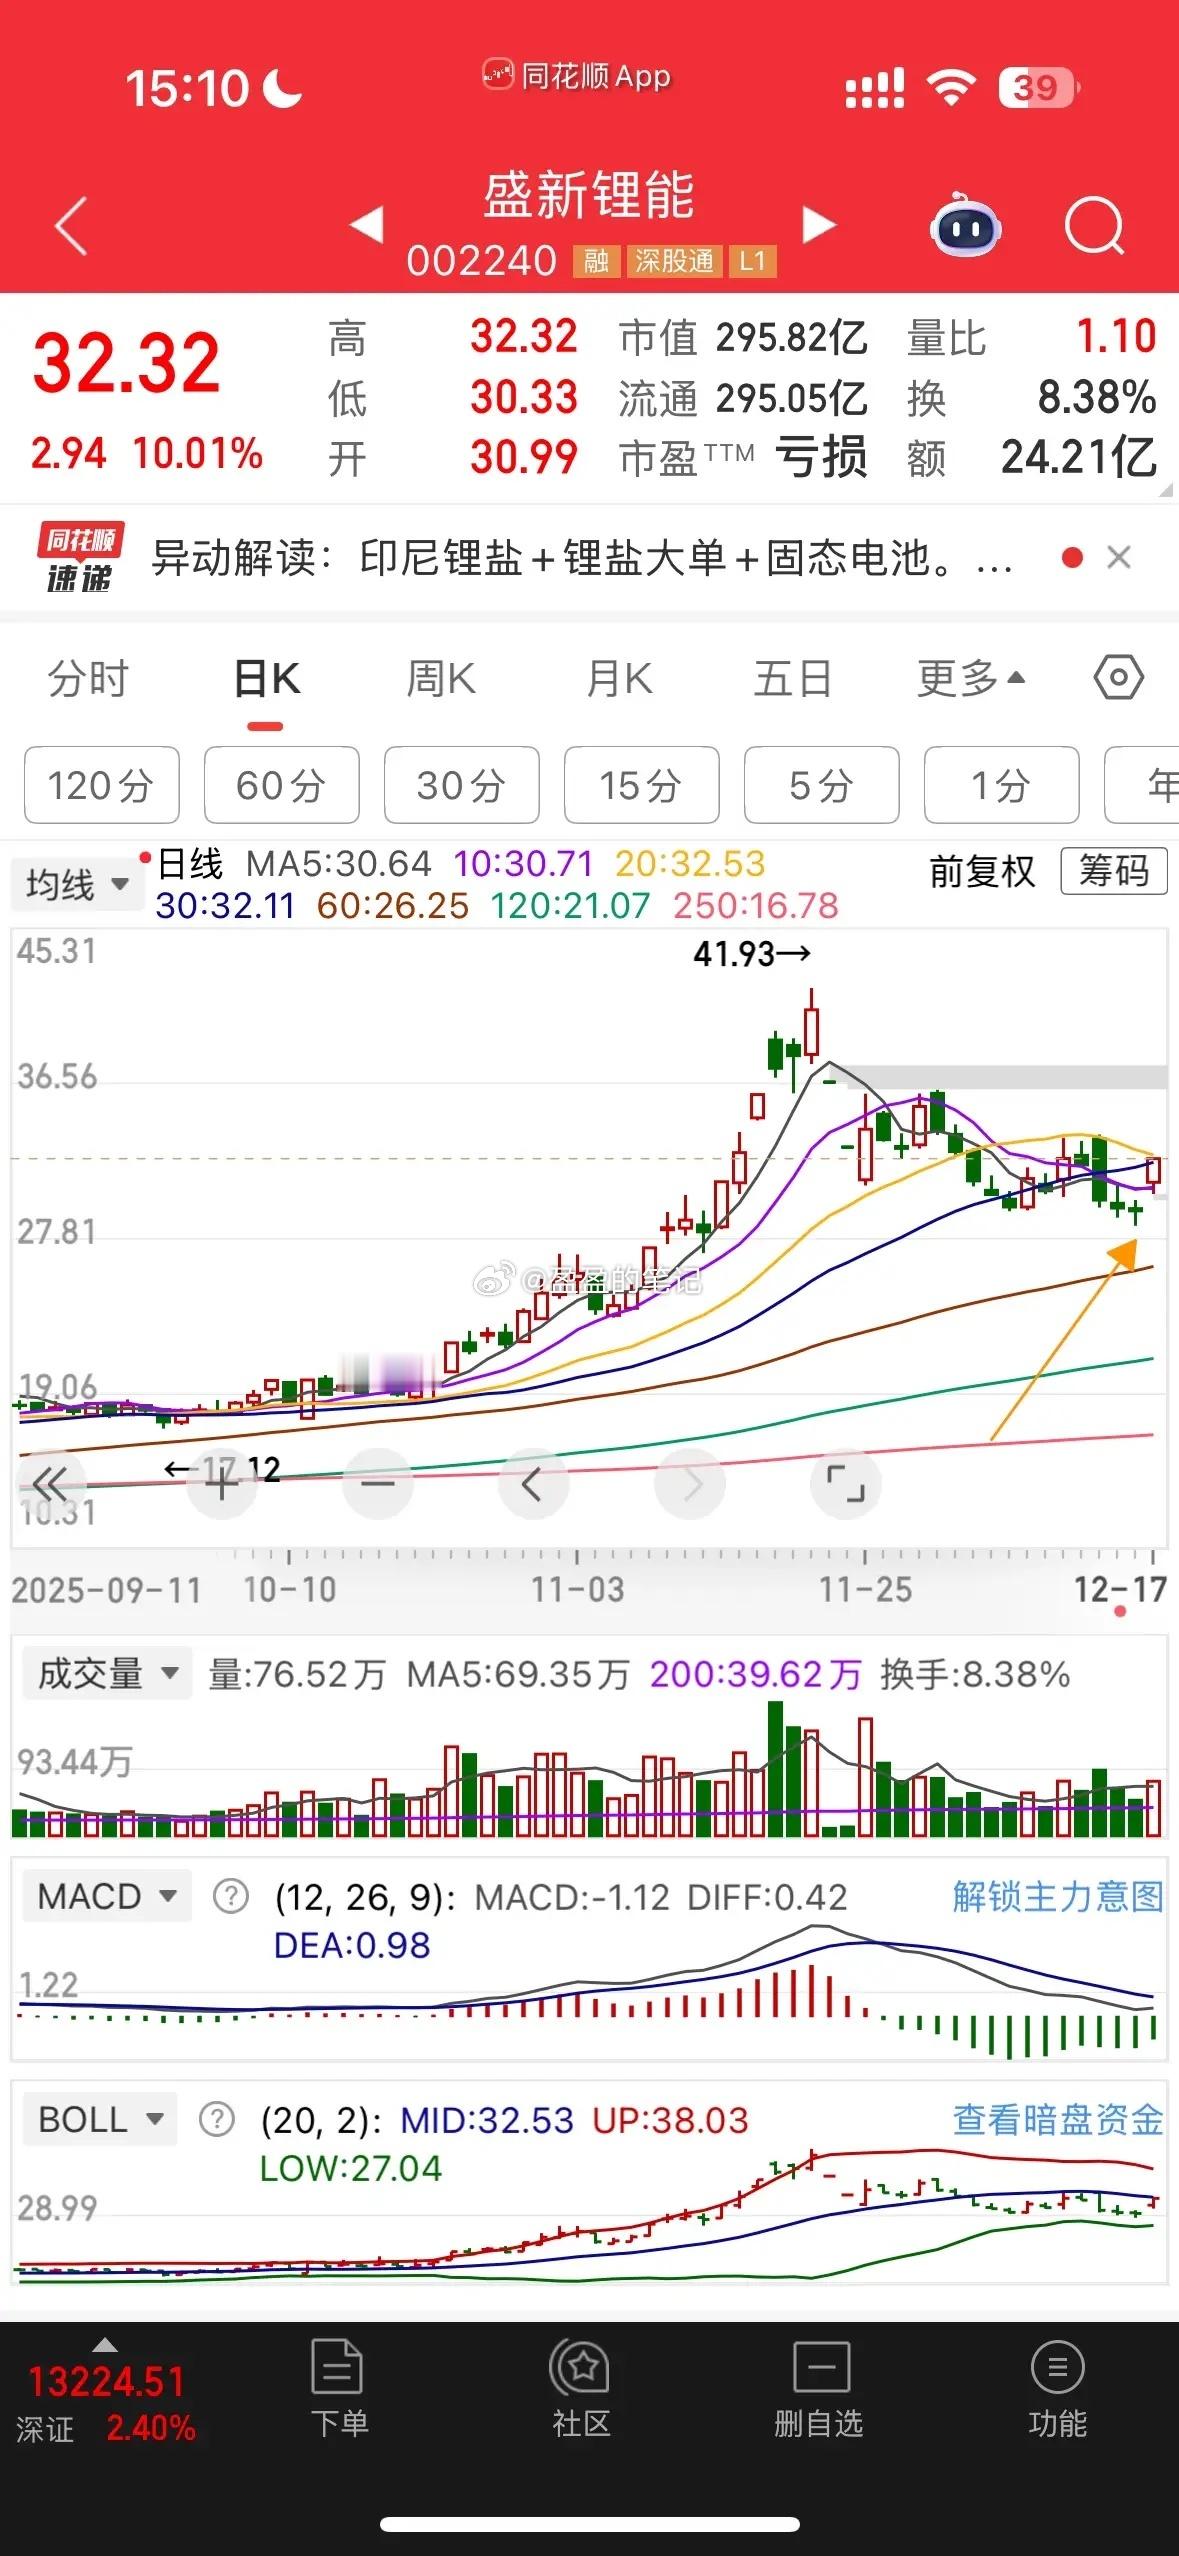
Task: Move chart right with chevron button
Action: pos(690,1484)
